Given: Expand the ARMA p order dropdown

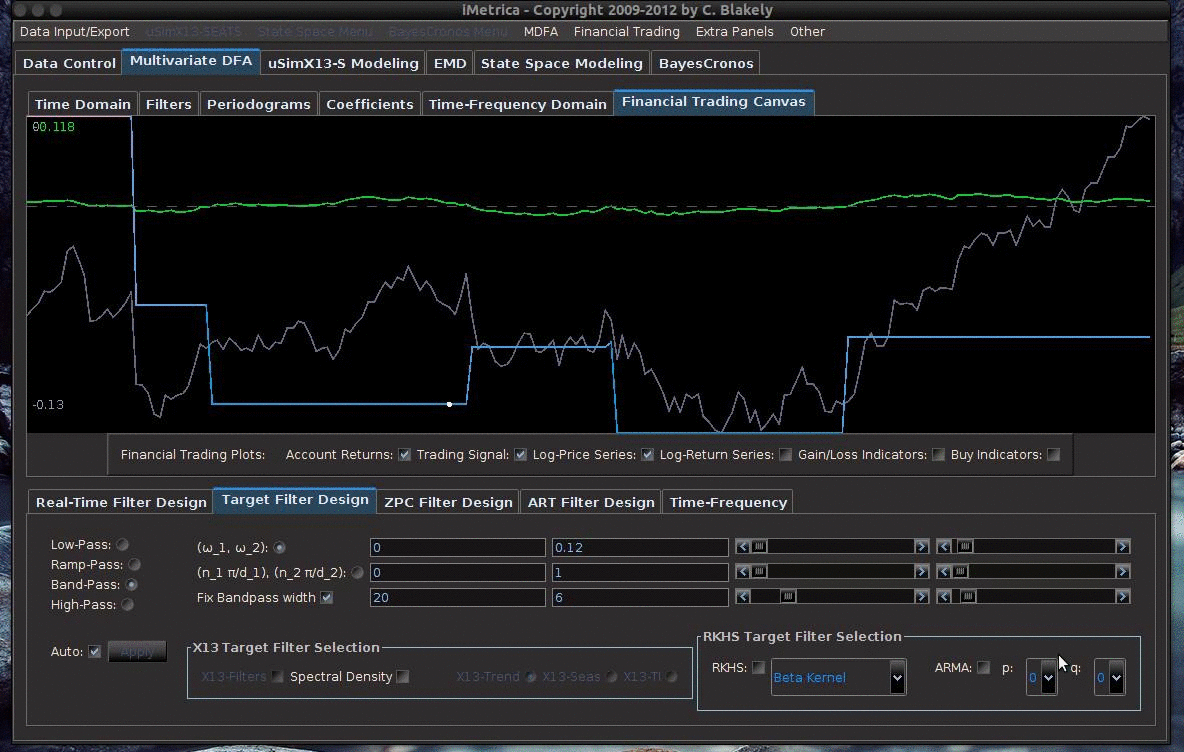Looking at the screenshot, I should coord(1047,678).
